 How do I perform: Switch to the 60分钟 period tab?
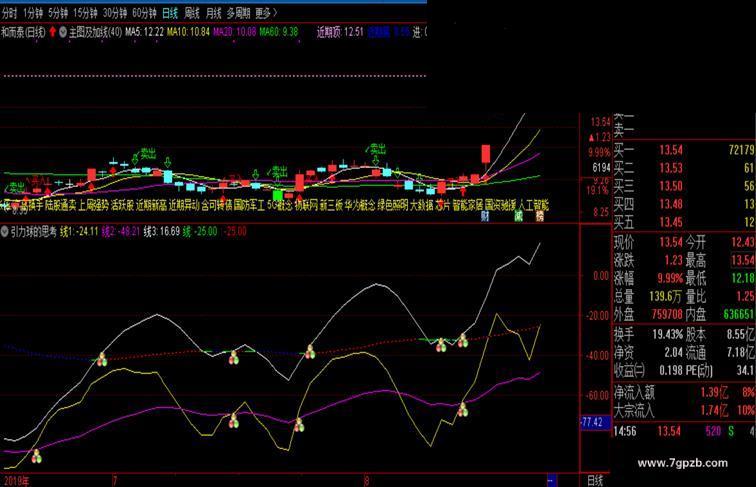point(145,14)
